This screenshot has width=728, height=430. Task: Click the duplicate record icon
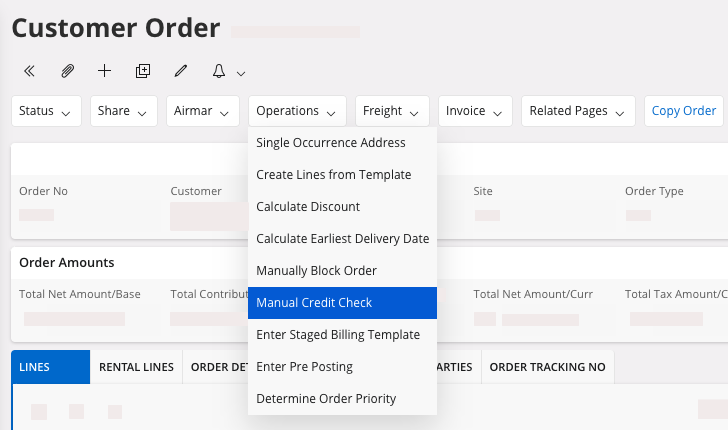(143, 71)
